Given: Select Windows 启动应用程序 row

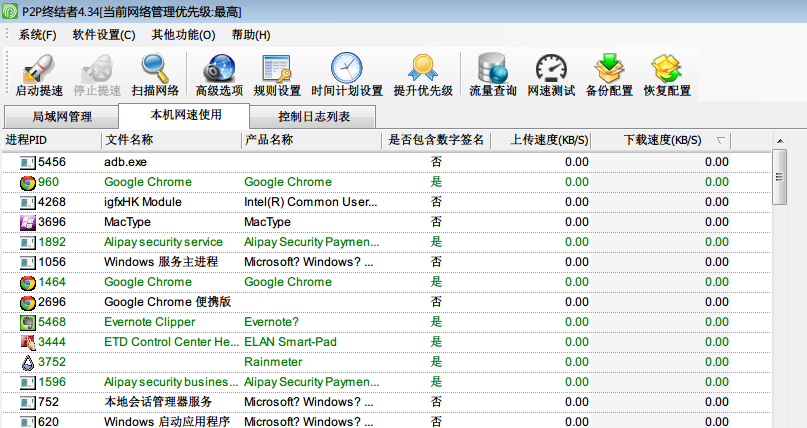Looking at the screenshot, I should pos(387,421).
